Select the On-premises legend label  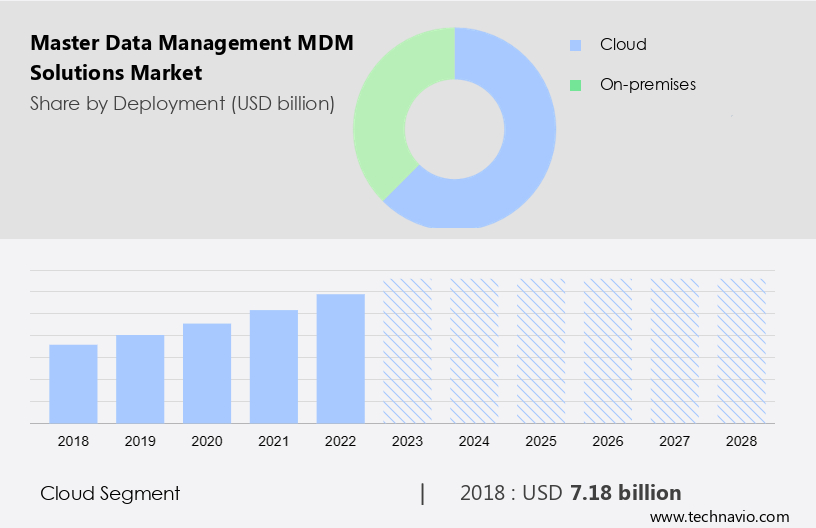(x=647, y=85)
